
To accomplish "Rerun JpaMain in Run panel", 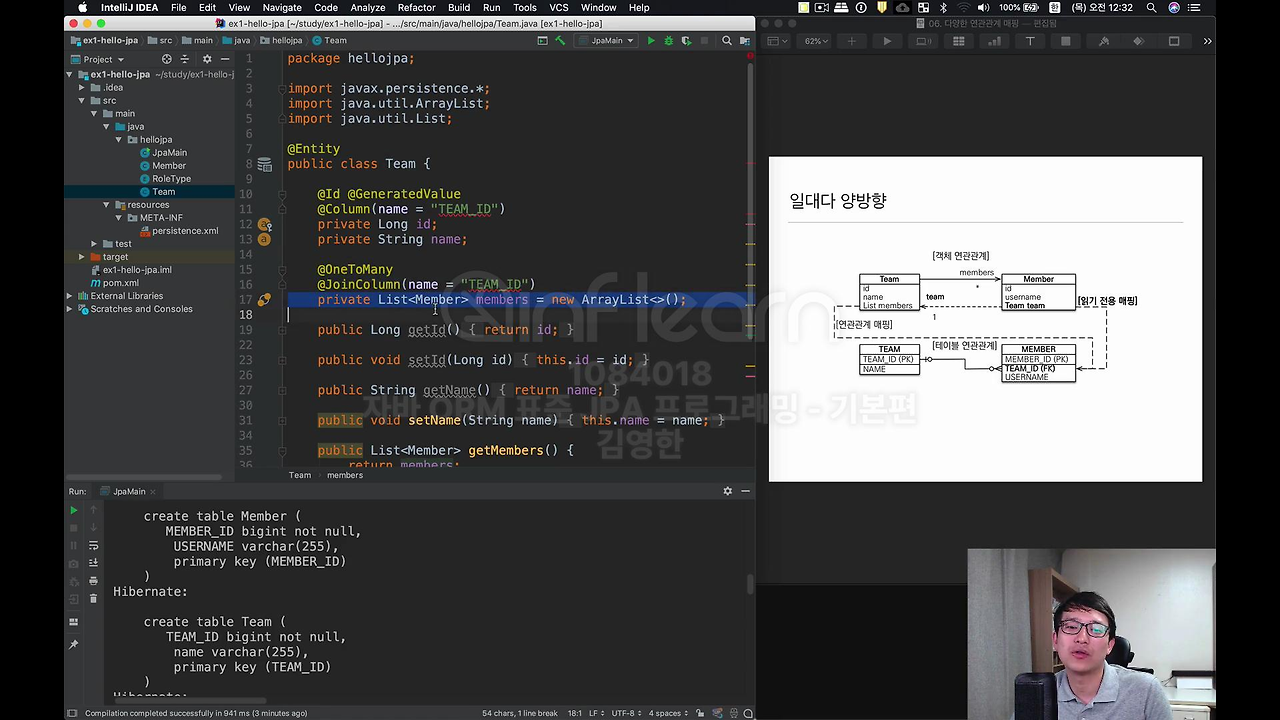I will pyautogui.click(x=73, y=510).
